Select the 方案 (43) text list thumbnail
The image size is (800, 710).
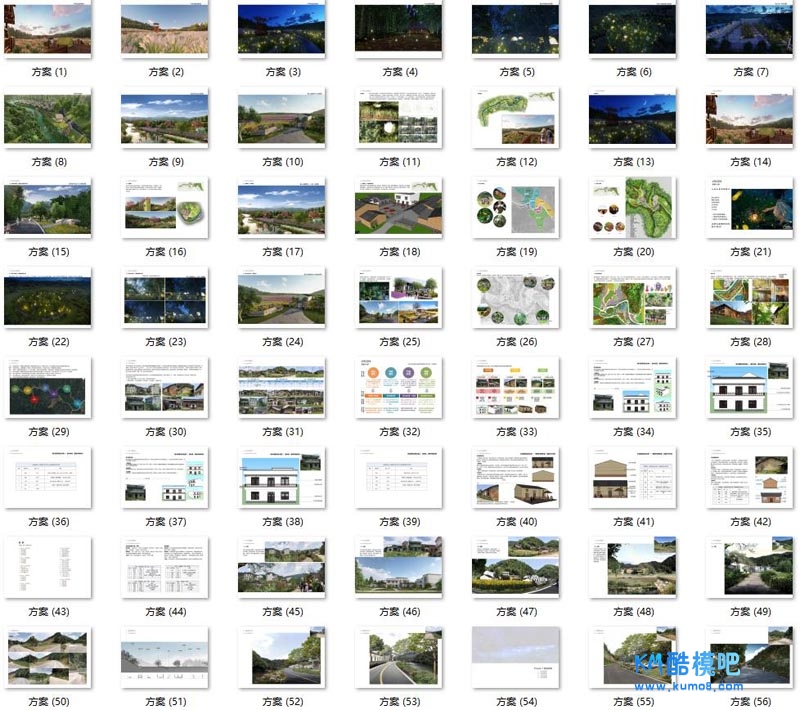pos(47,567)
